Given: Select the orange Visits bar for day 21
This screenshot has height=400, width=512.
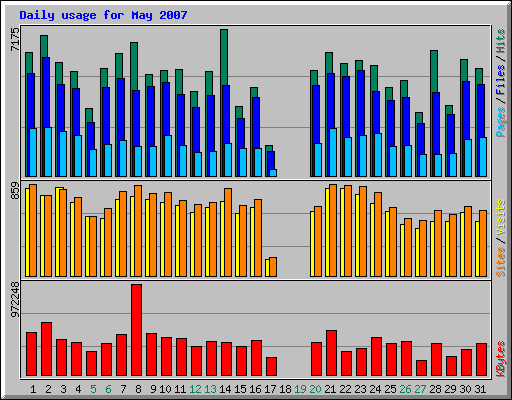Looking at the screenshot, I should click(333, 230).
